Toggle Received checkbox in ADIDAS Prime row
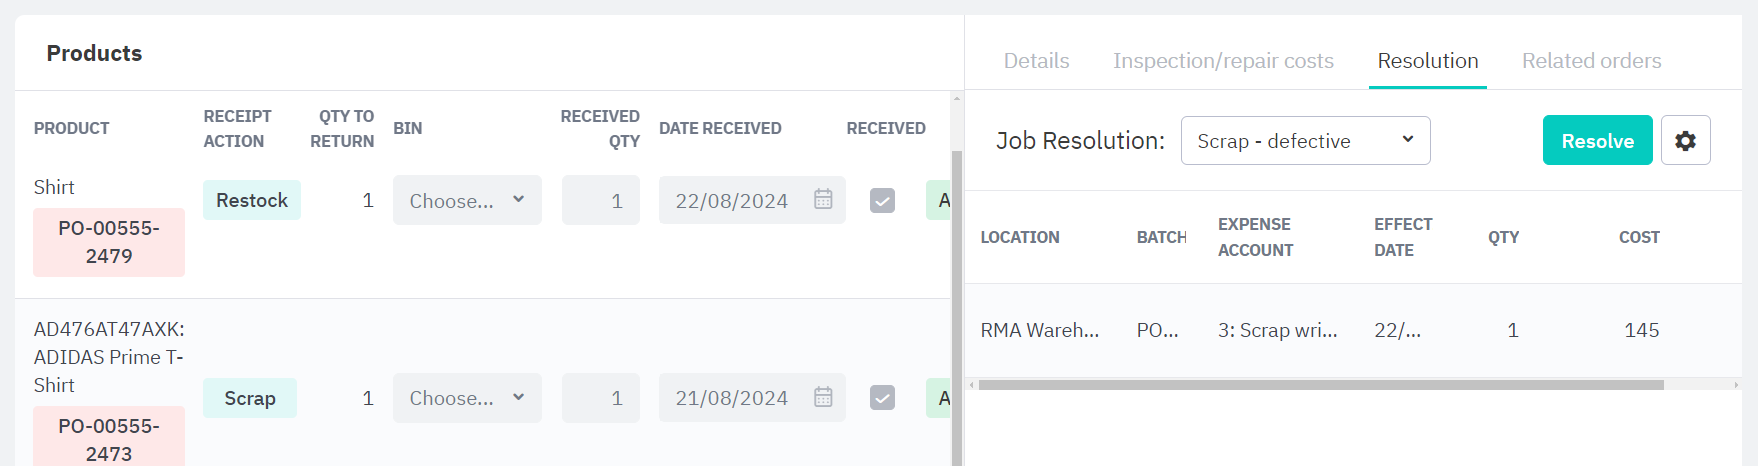The height and width of the screenshot is (466, 1758). pos(882,398)
